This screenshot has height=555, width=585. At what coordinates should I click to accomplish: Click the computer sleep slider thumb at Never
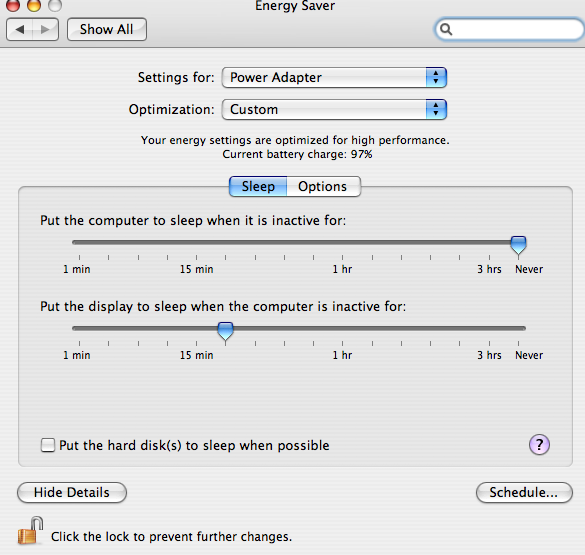pos(518,245)
